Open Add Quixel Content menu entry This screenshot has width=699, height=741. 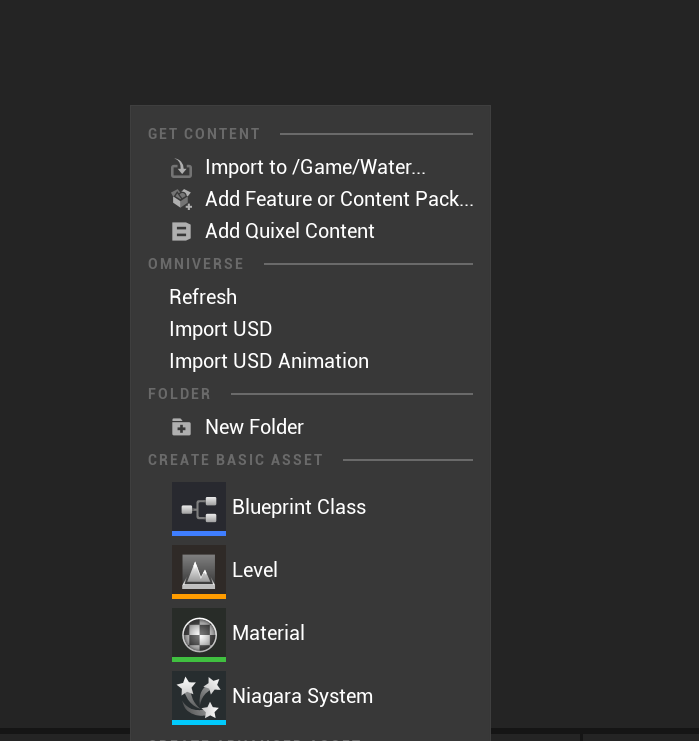[290, 231]
